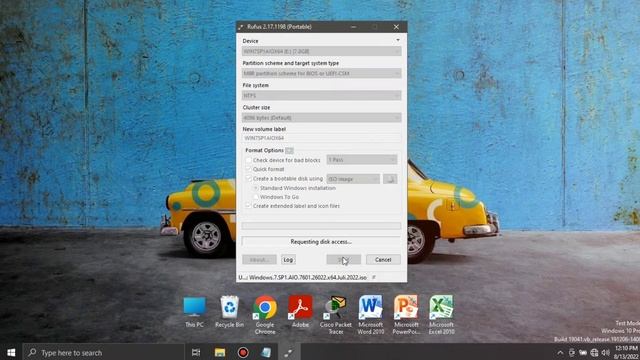Open the File system dropdown

coord(322,96)
